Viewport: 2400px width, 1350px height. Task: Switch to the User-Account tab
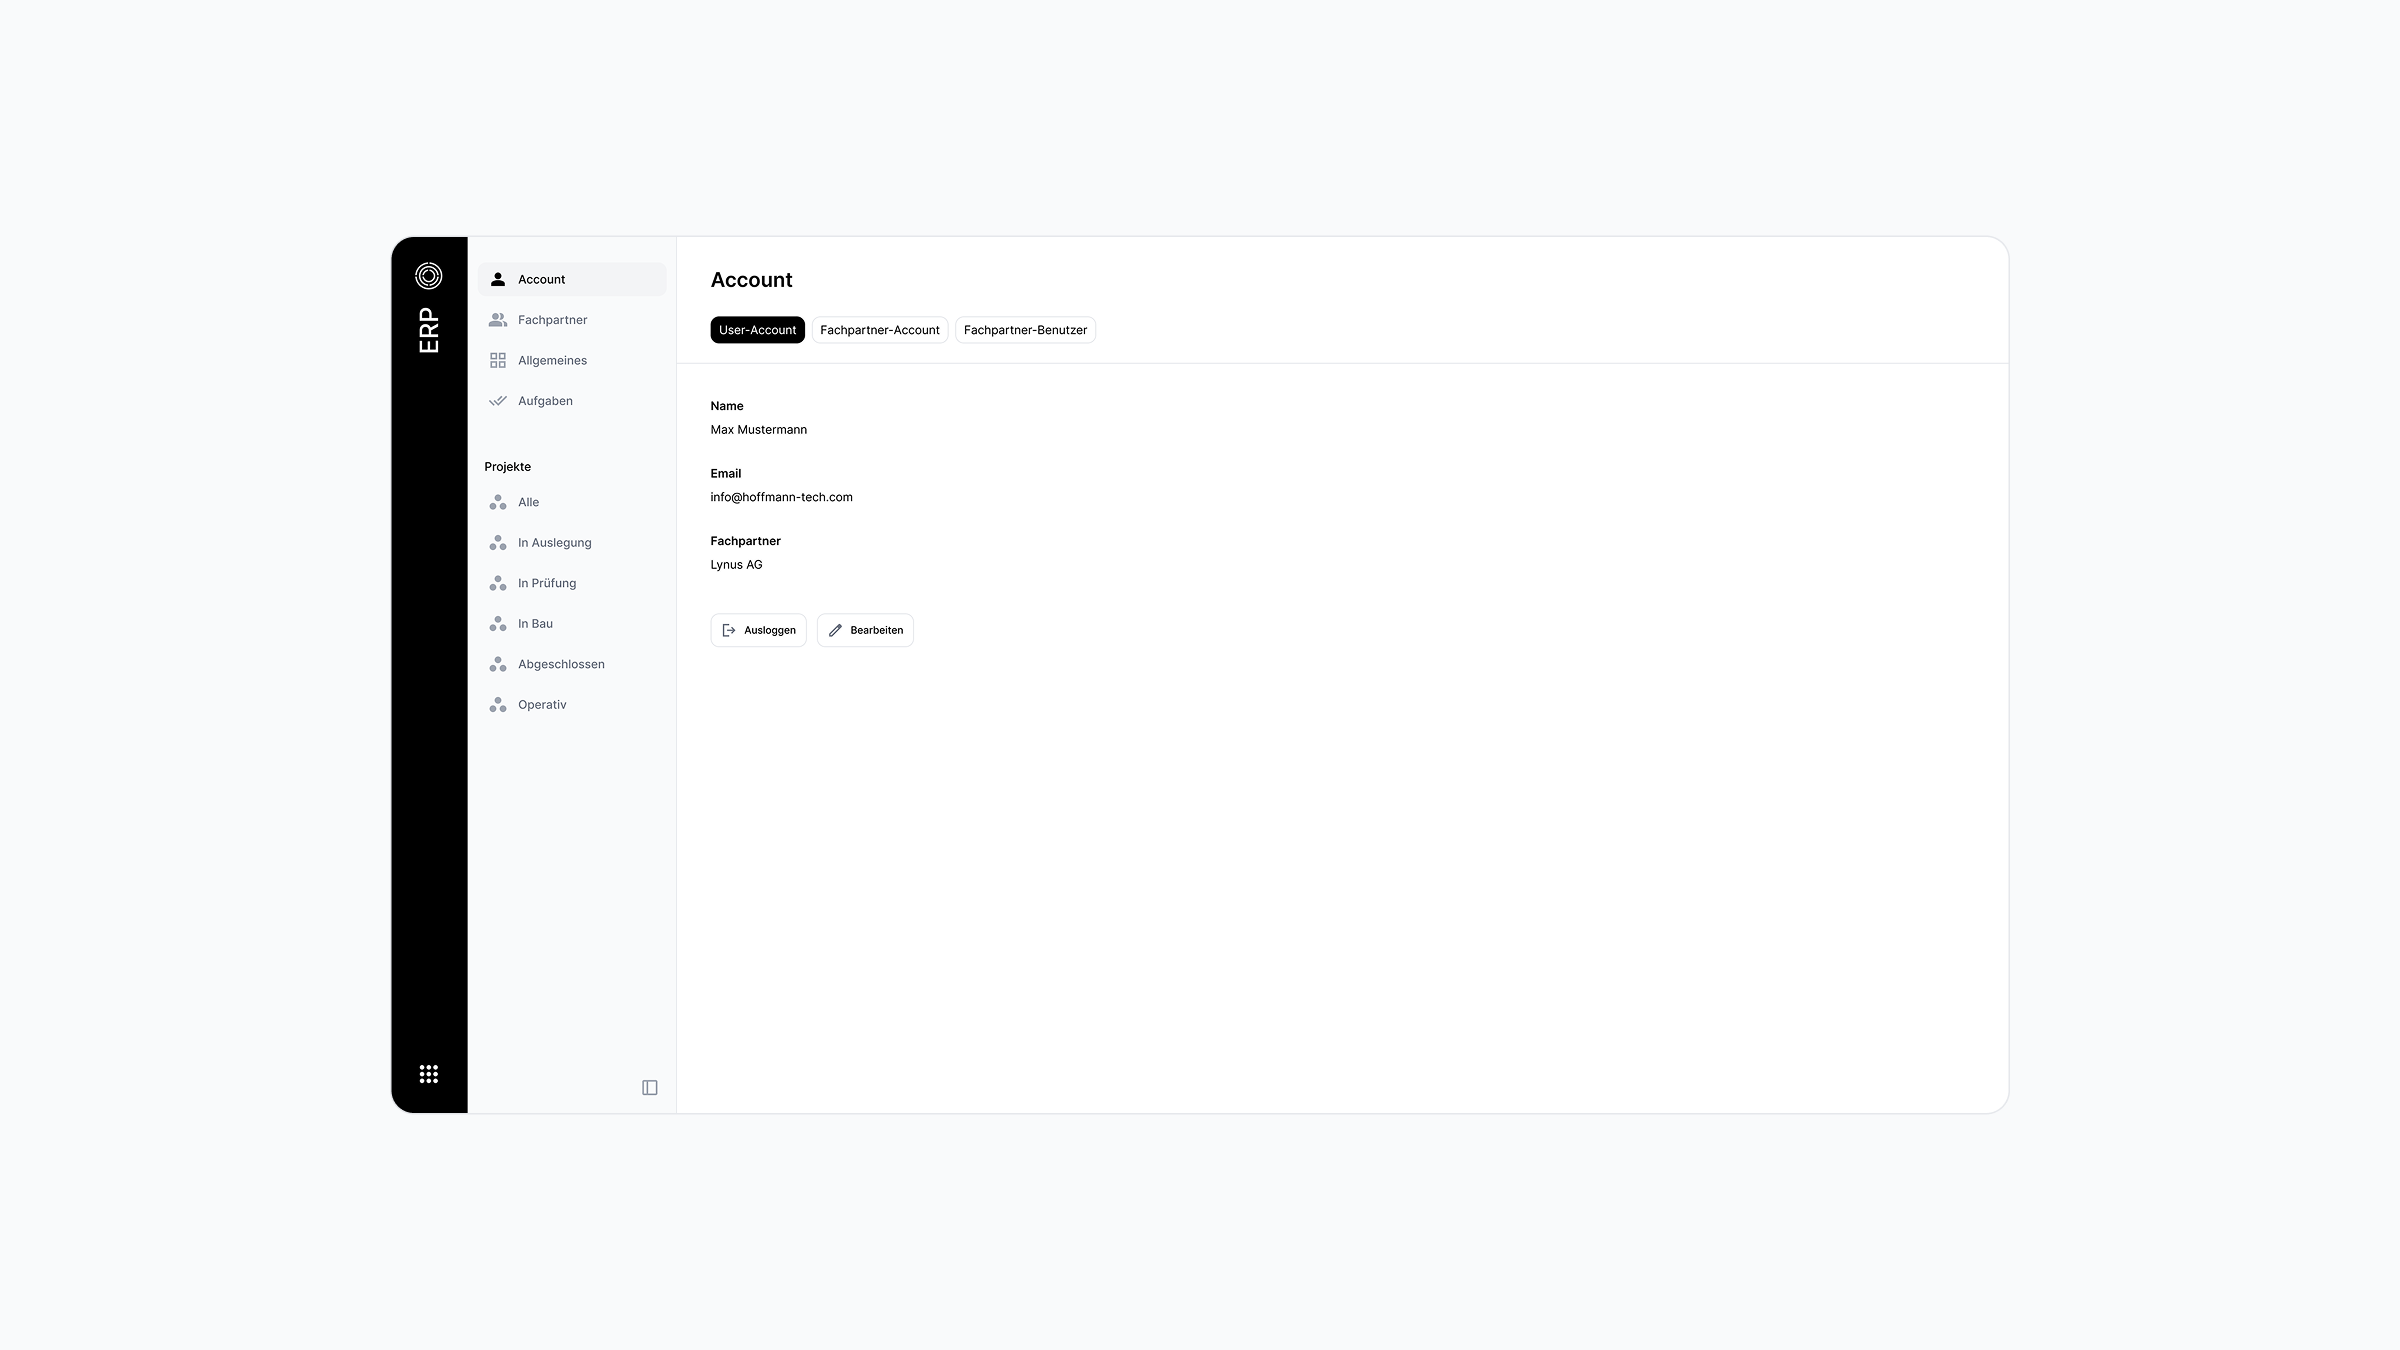757,330
